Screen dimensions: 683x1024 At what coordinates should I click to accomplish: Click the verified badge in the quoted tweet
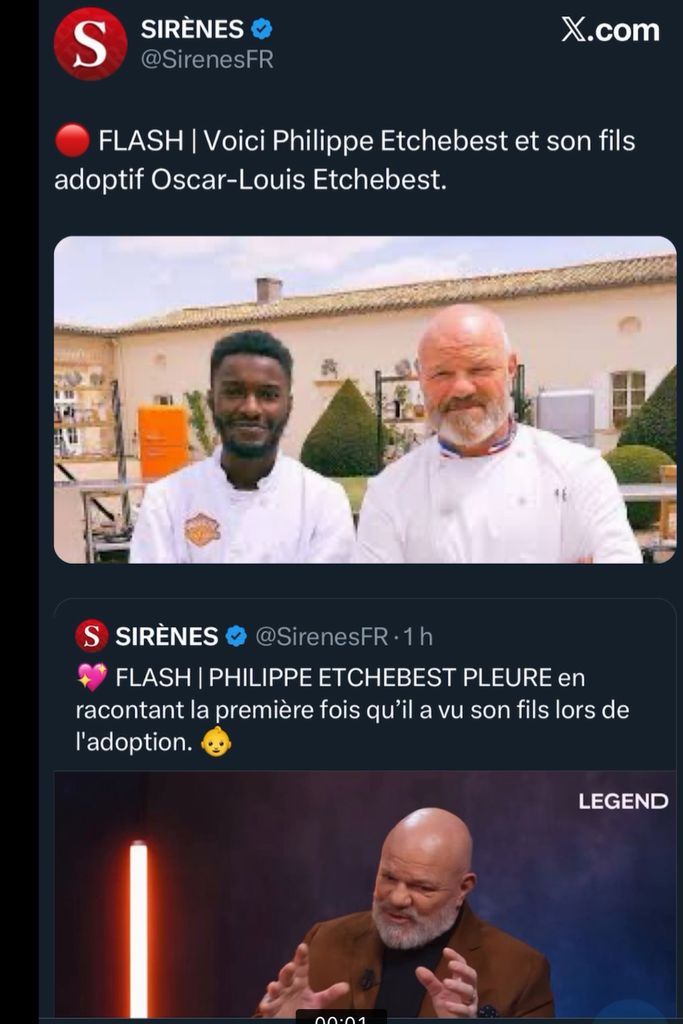tap(236, 636)
